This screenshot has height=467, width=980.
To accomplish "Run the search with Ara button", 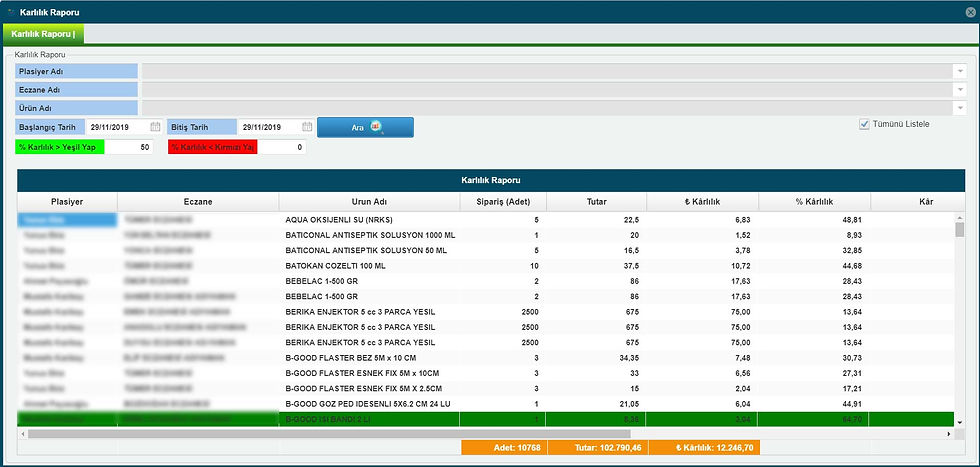I will pos(365,127).
